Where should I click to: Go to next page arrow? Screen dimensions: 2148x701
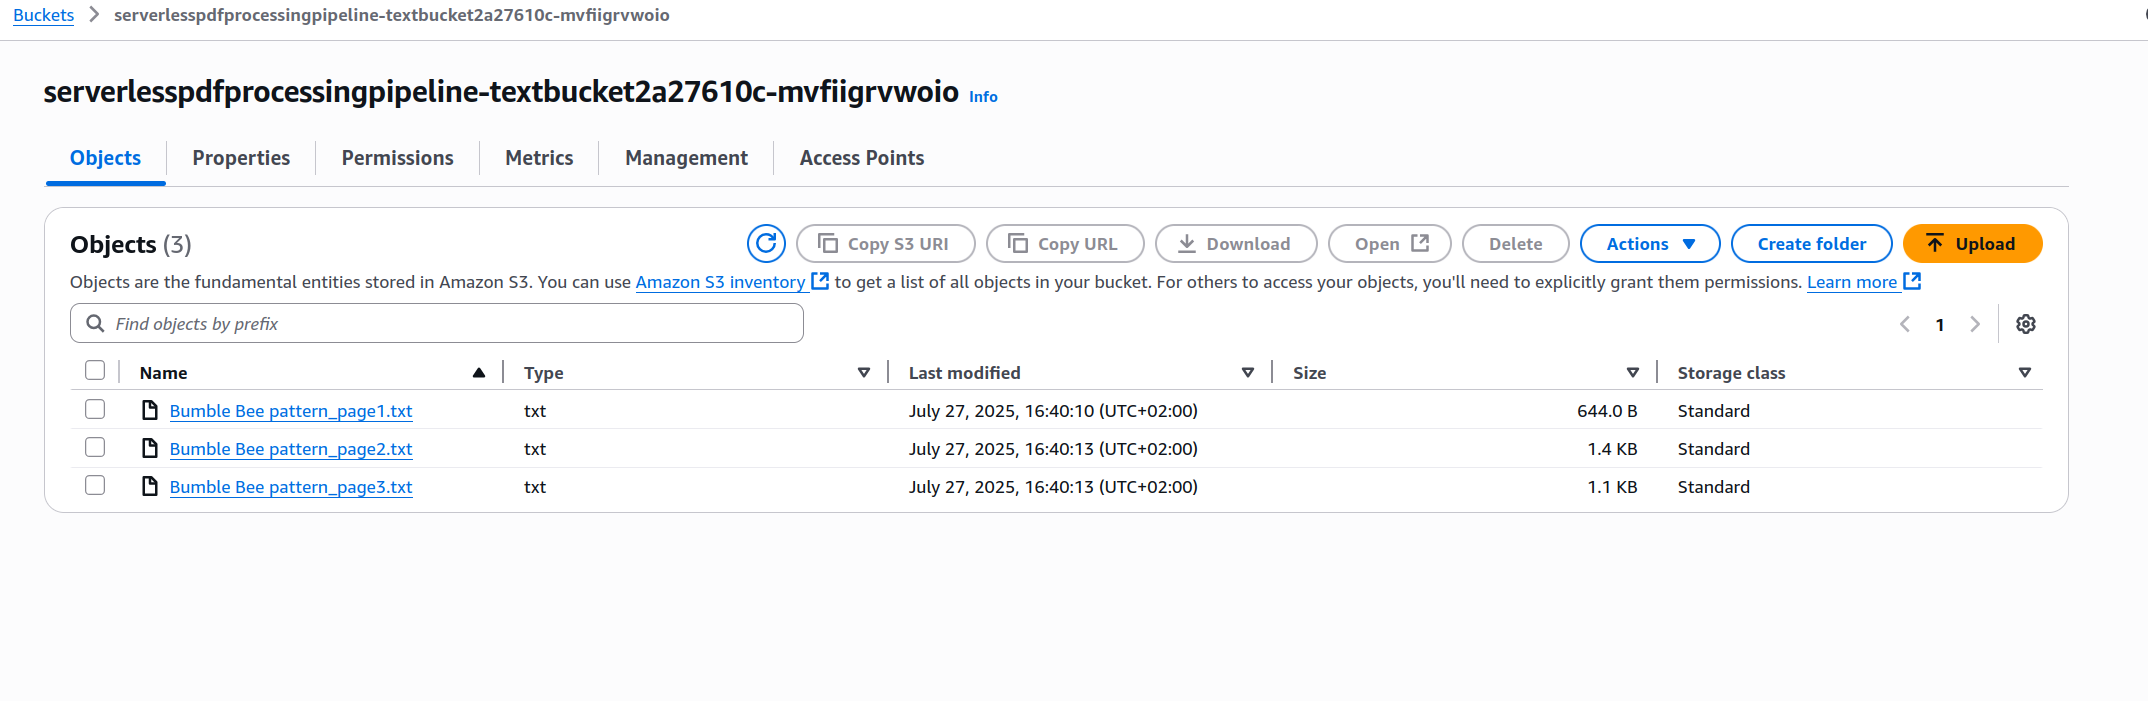pos(1975,324)
